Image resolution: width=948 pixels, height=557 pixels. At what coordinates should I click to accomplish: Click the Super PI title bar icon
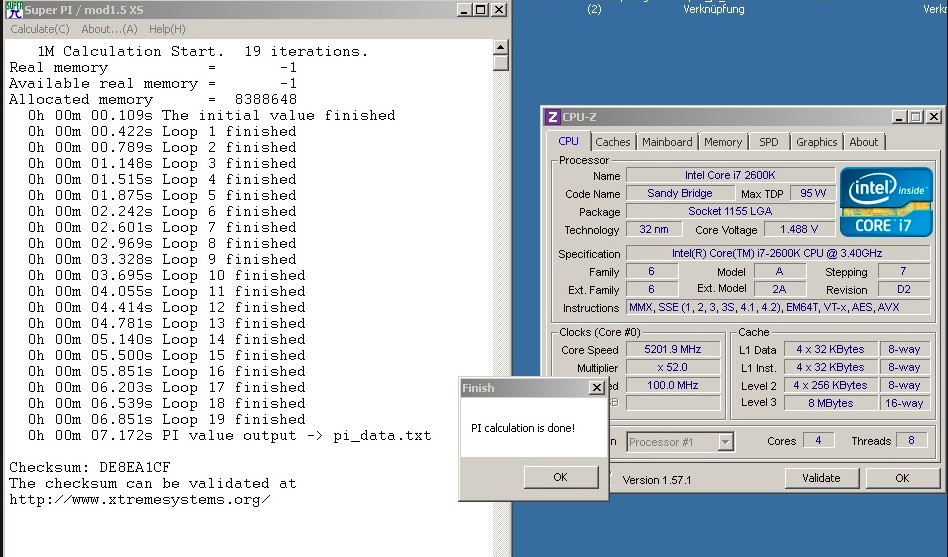click(14, 10)
